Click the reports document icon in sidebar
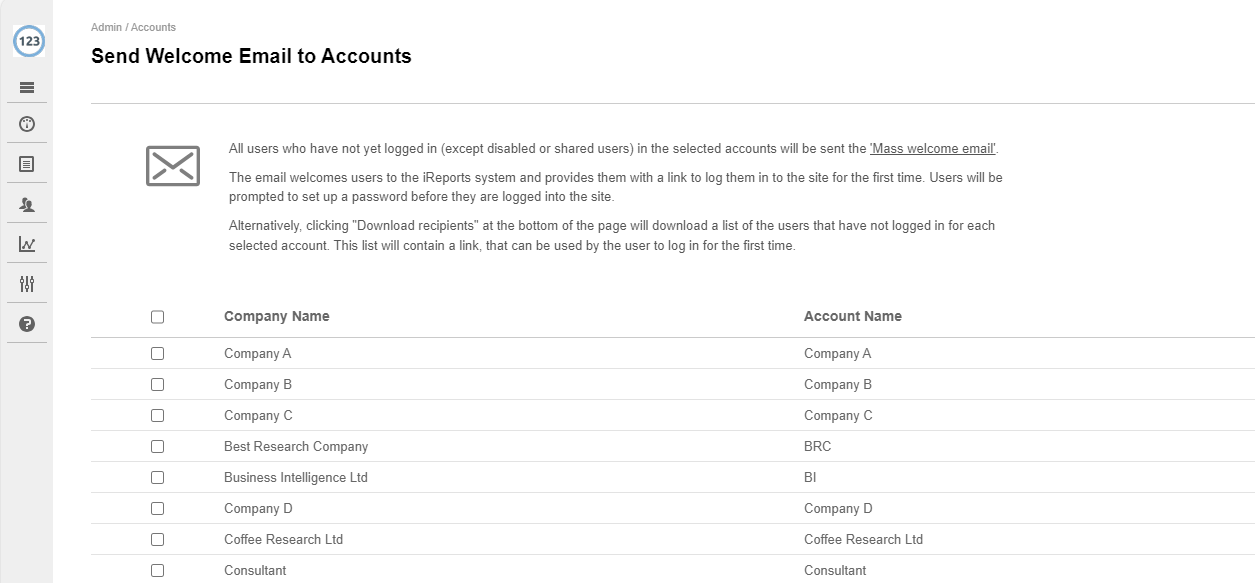1255x583 pixels. point(27,164)
